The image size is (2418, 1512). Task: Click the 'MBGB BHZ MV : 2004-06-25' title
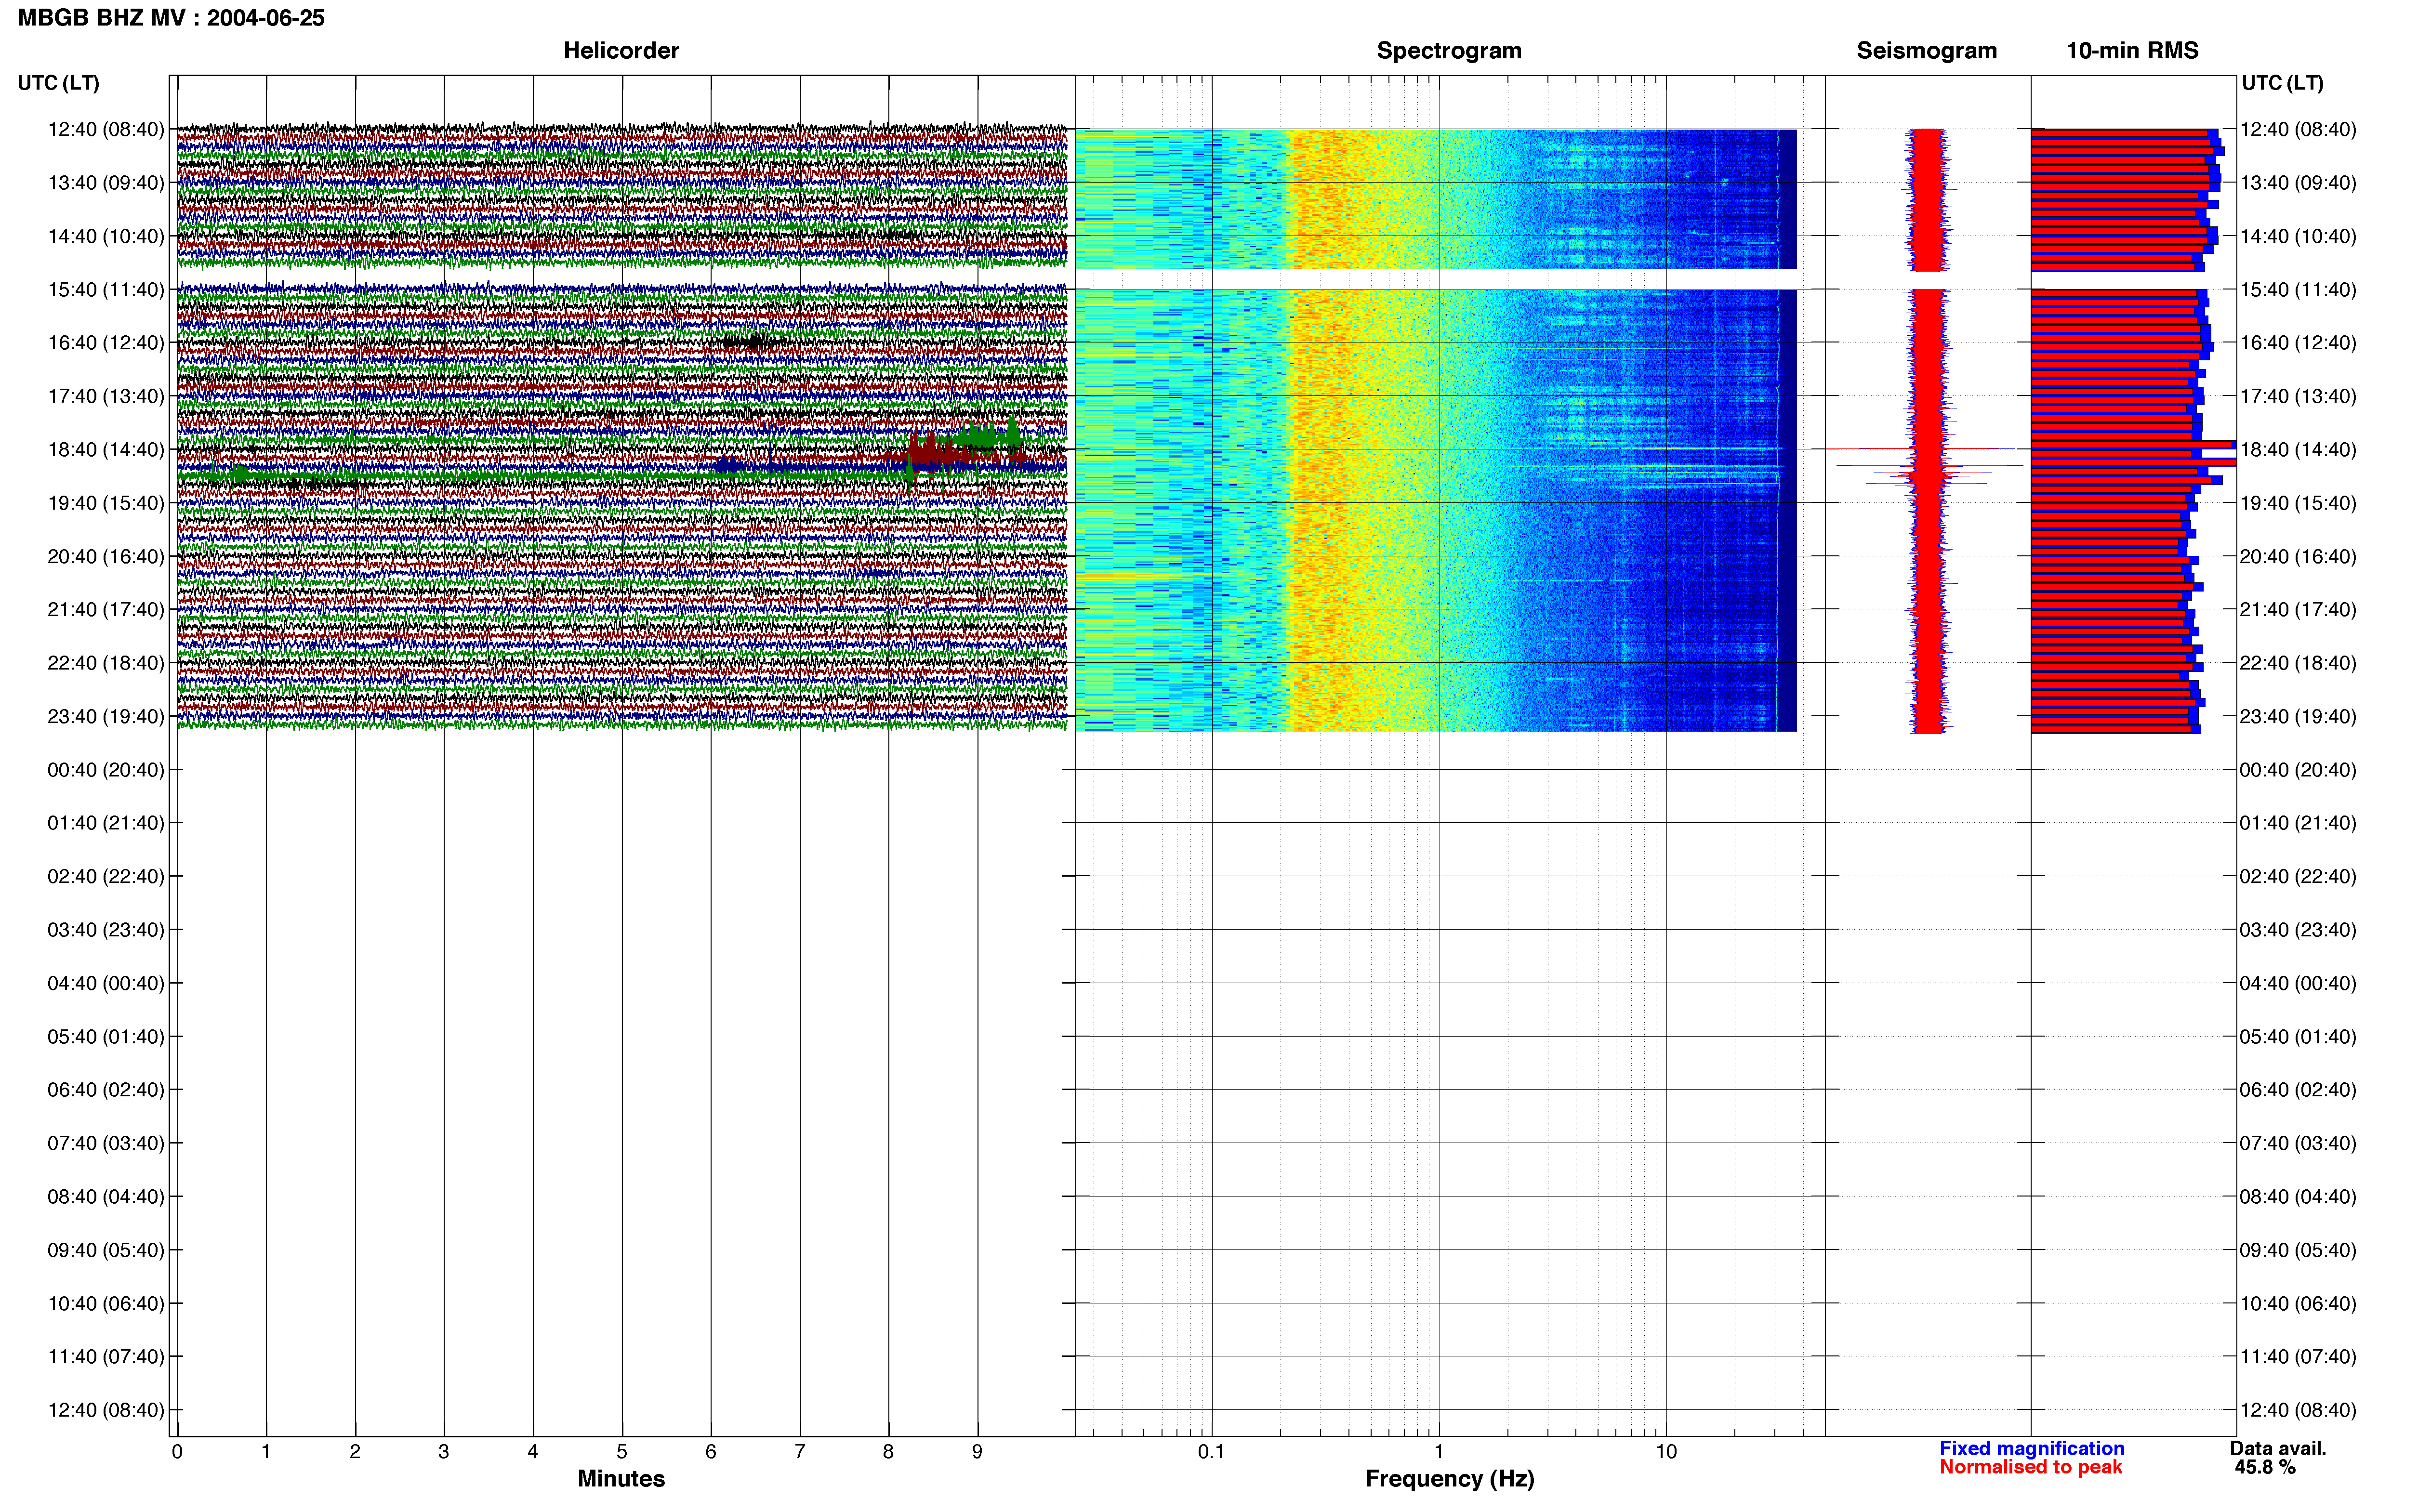pyautogui.click(x=171, y=18)
